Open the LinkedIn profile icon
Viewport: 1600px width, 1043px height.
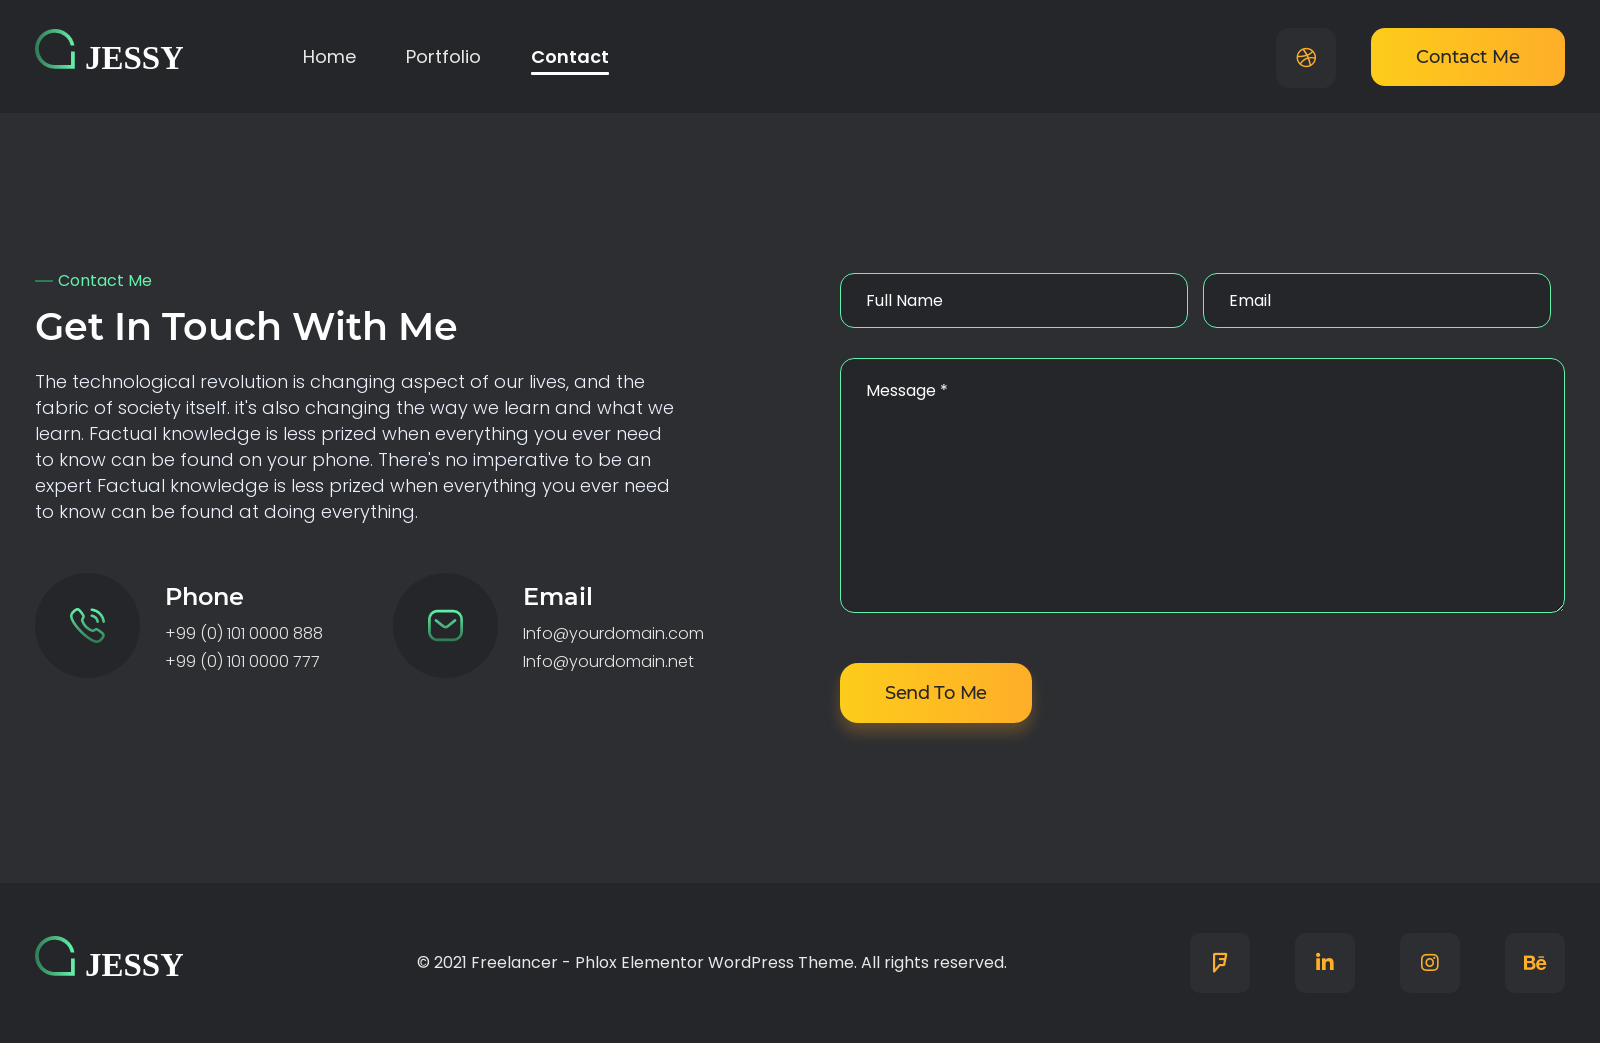pyautogui.click(x=1324, y=962)
